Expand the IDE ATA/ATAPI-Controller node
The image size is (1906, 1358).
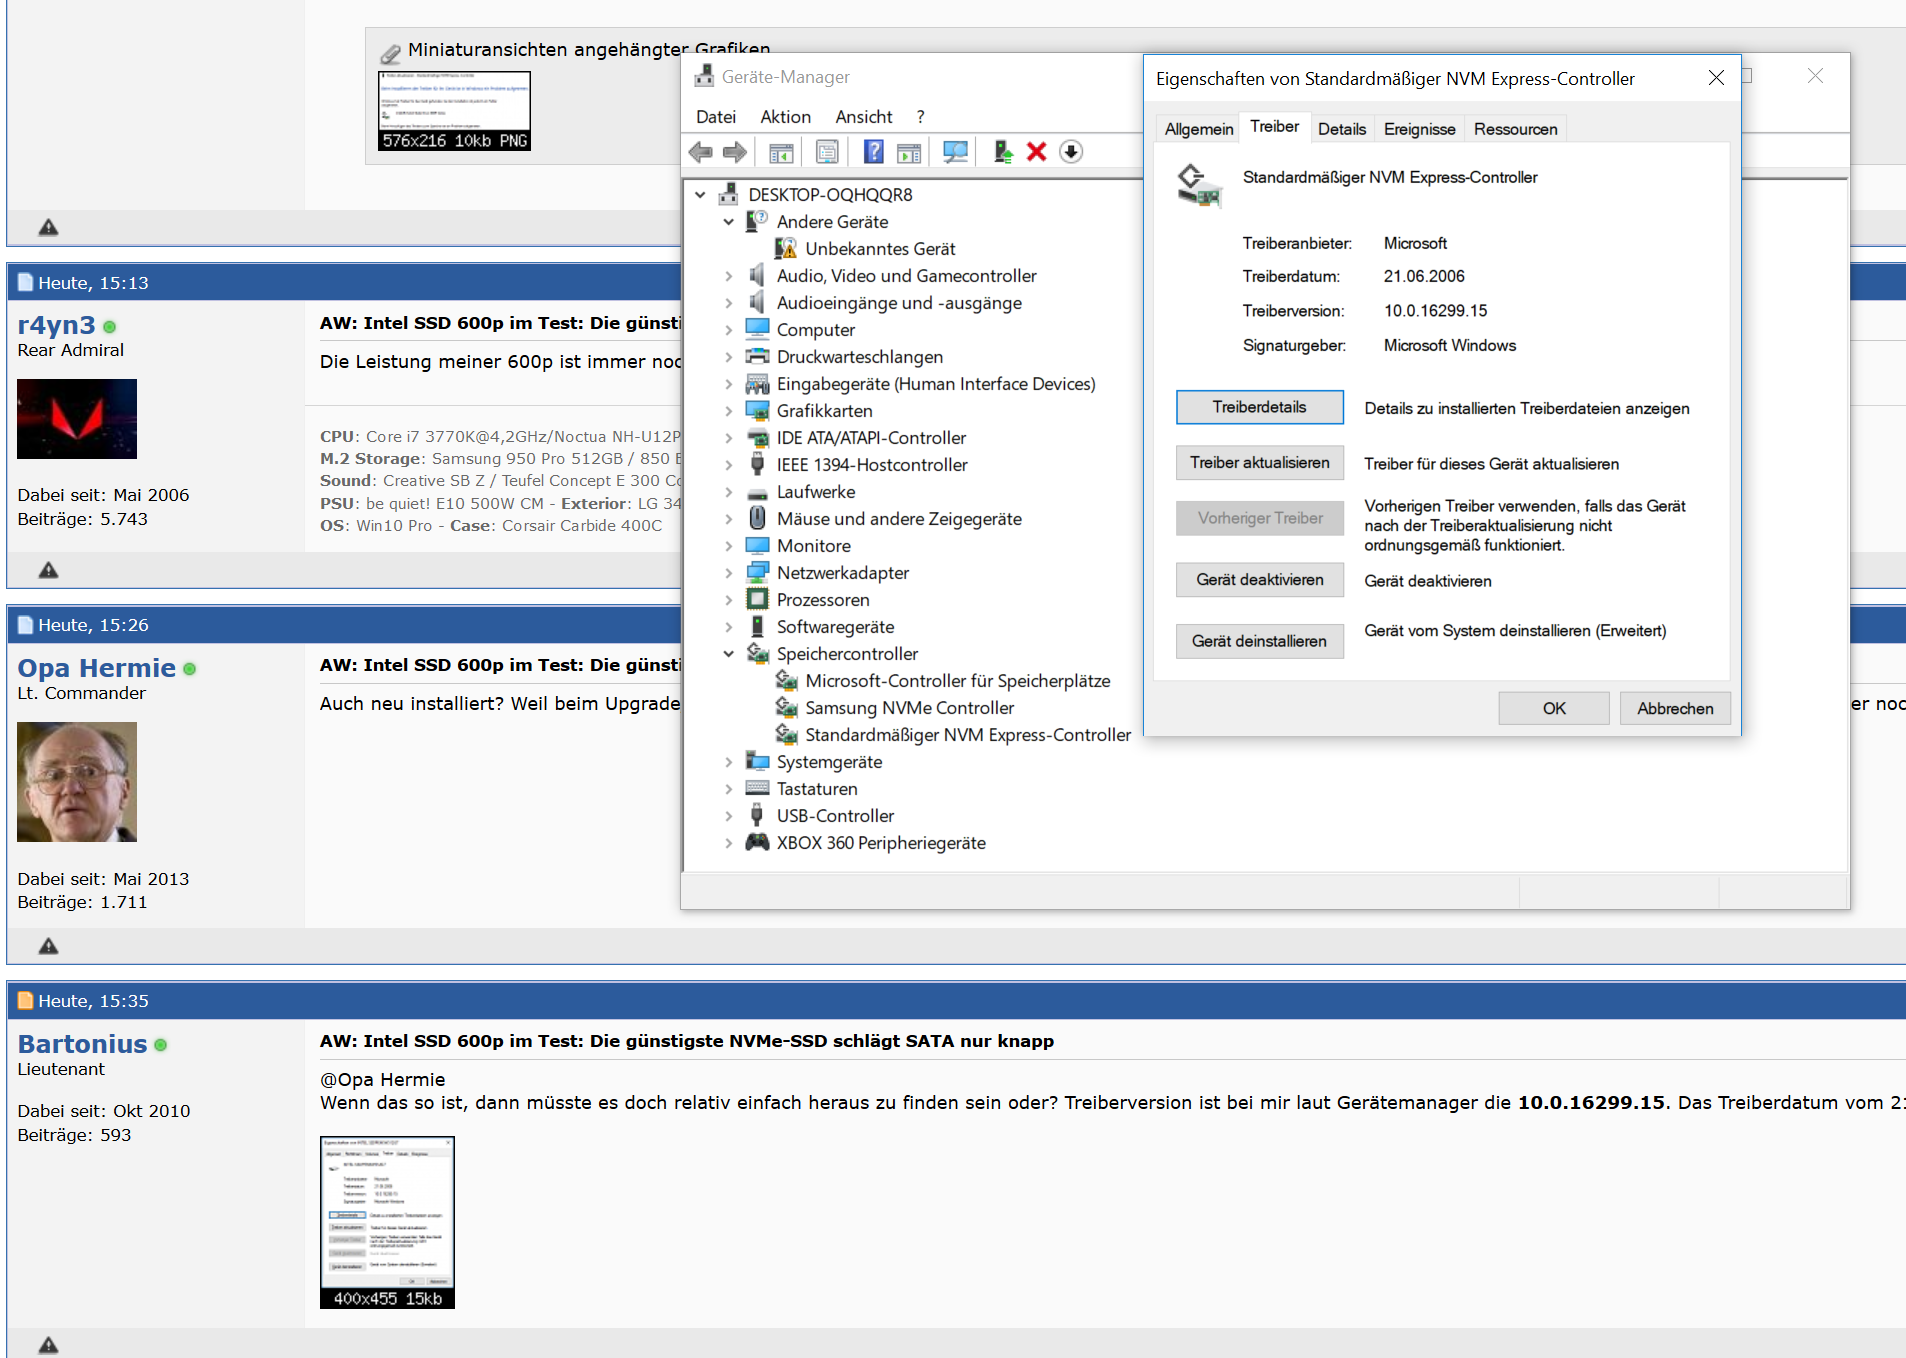point(729,437)
